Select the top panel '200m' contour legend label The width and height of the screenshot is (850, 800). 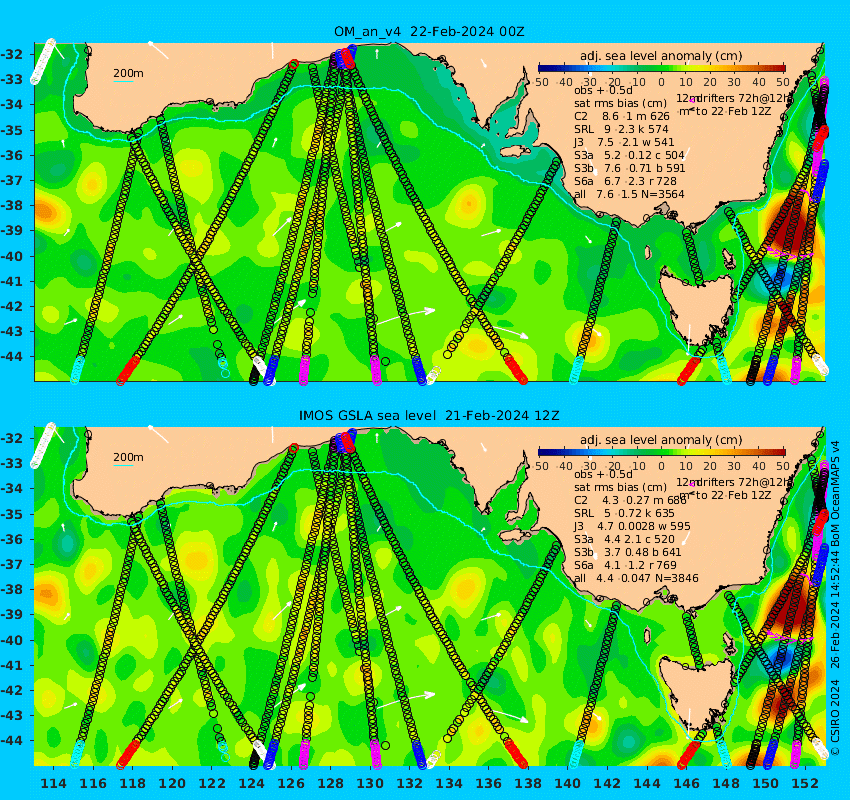(x=128, y=73)
